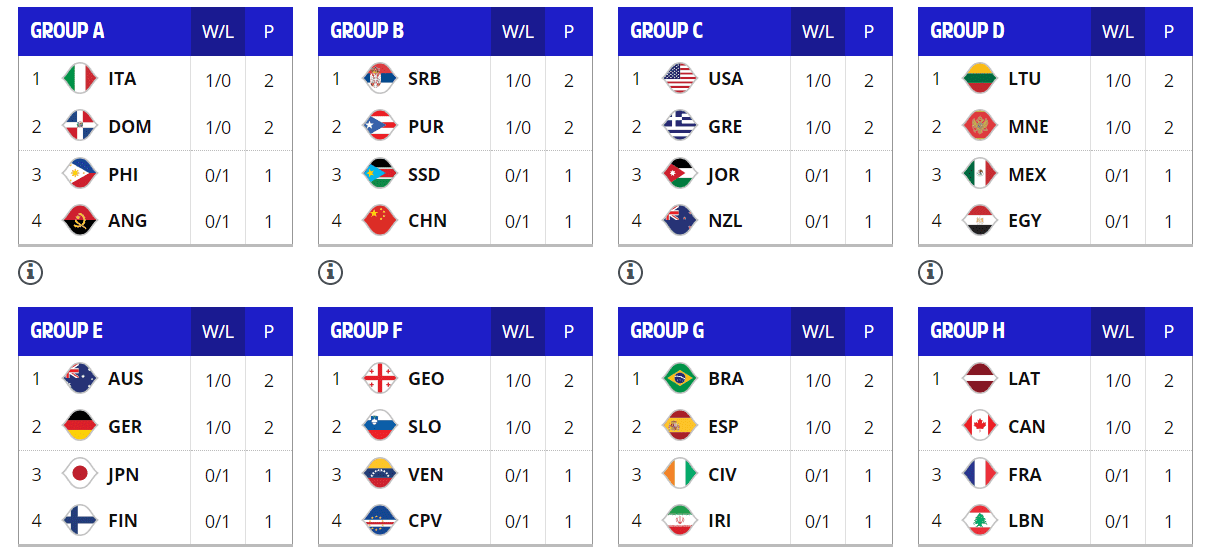Open the info icon below Group B
1205x552 pixels.
330,271
